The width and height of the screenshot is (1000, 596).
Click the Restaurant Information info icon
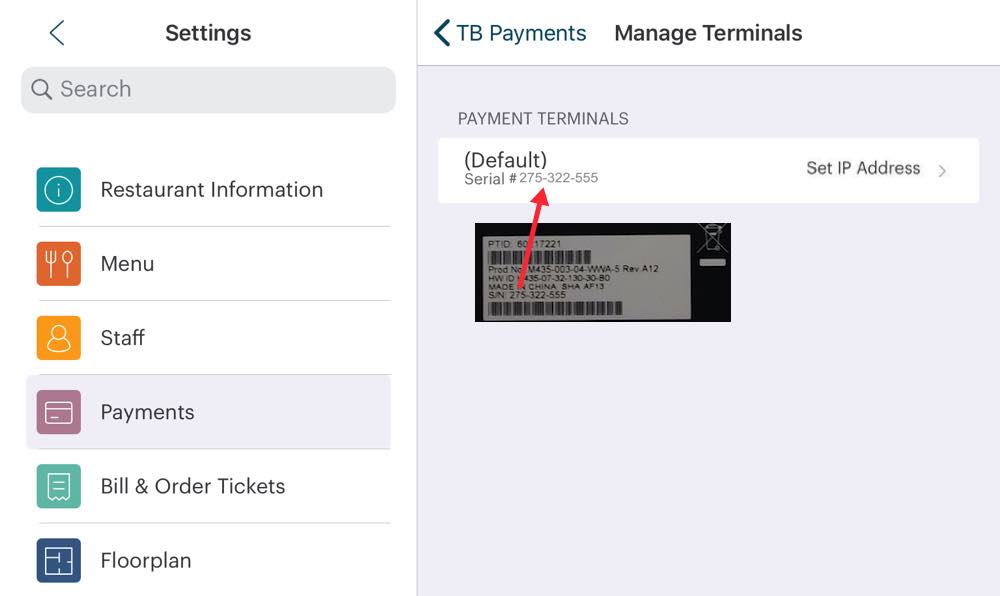(x=59, y=190)
